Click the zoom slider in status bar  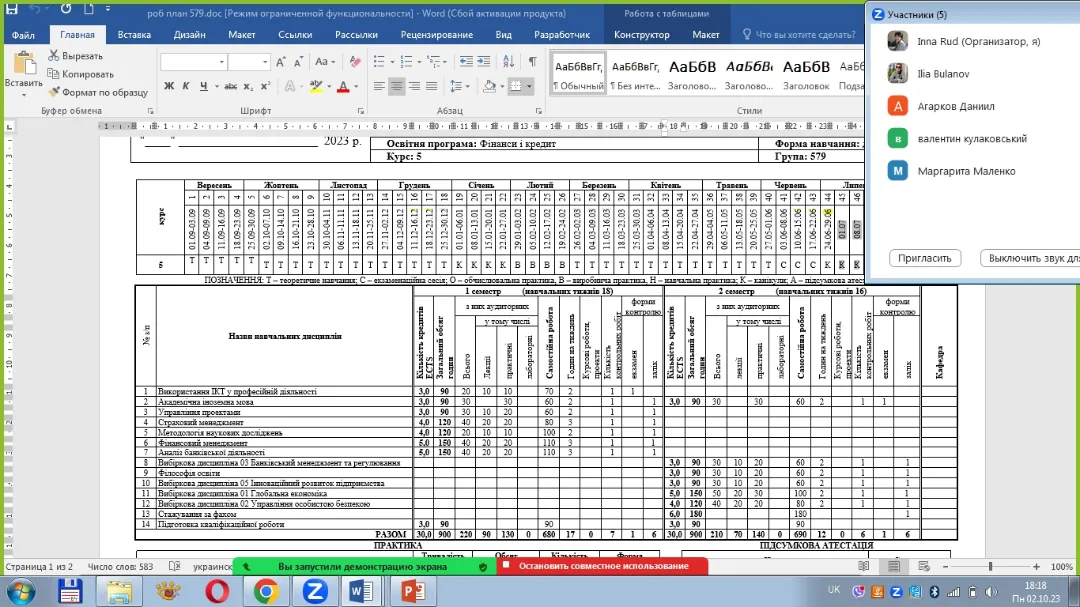pos(990,567)
